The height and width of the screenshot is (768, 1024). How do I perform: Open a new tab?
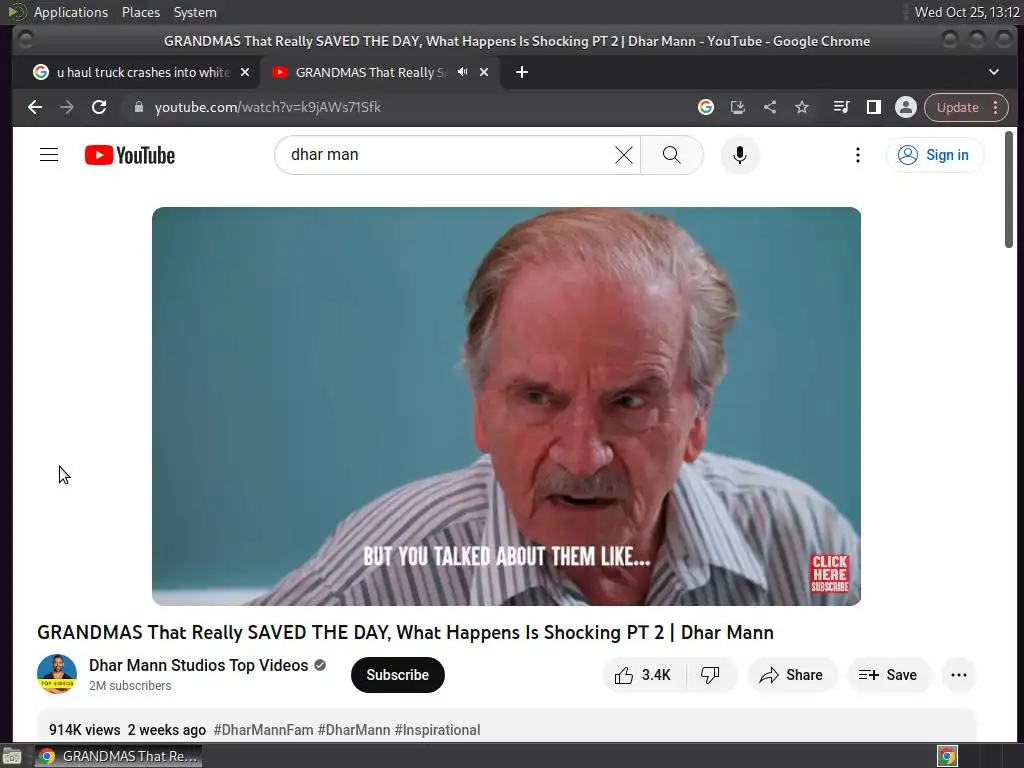tap(522, 72)
